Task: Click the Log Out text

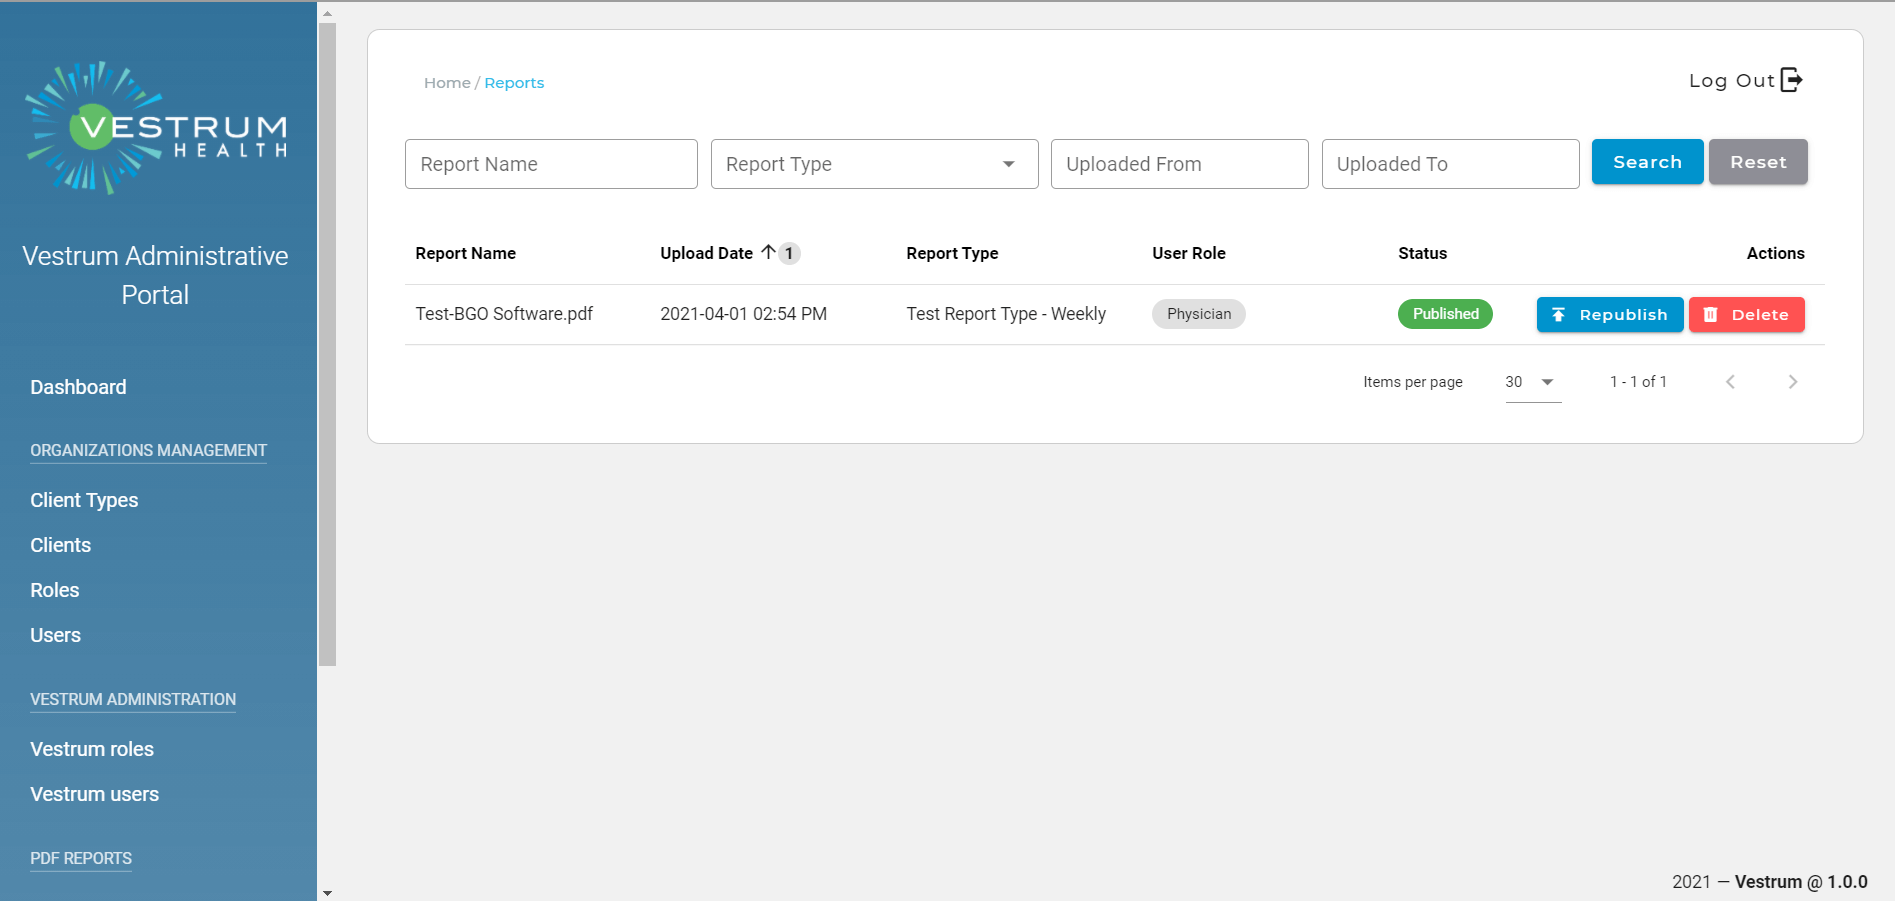Action: (x=1731, y=81)
